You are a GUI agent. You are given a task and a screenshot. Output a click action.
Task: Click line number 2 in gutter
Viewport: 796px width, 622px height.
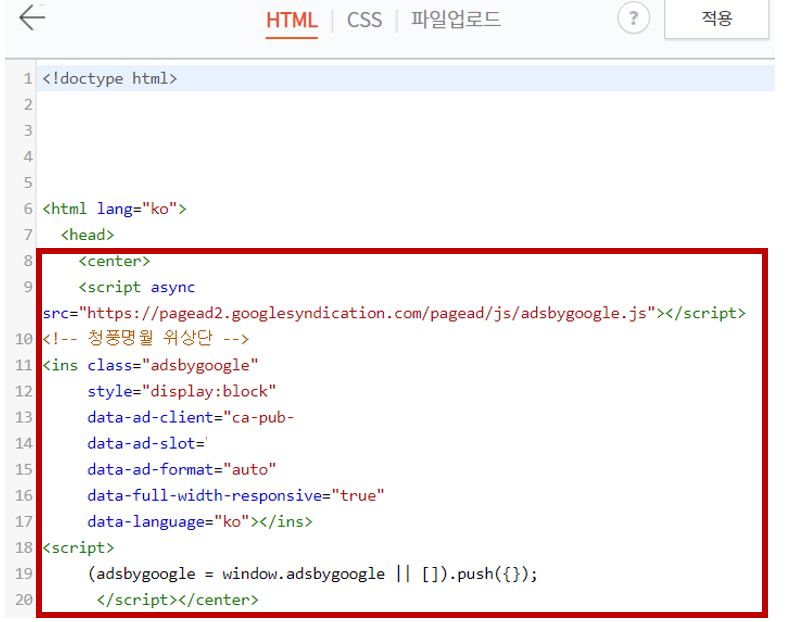tap(28, 105)
